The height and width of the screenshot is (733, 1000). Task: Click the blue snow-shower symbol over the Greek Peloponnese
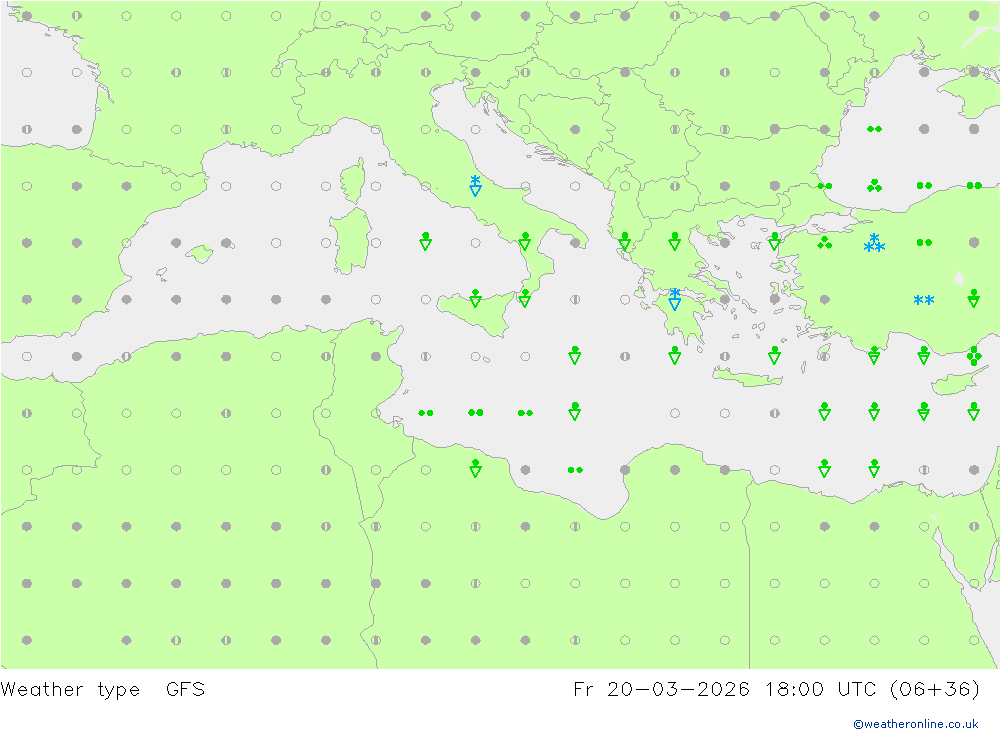[675, 299]
